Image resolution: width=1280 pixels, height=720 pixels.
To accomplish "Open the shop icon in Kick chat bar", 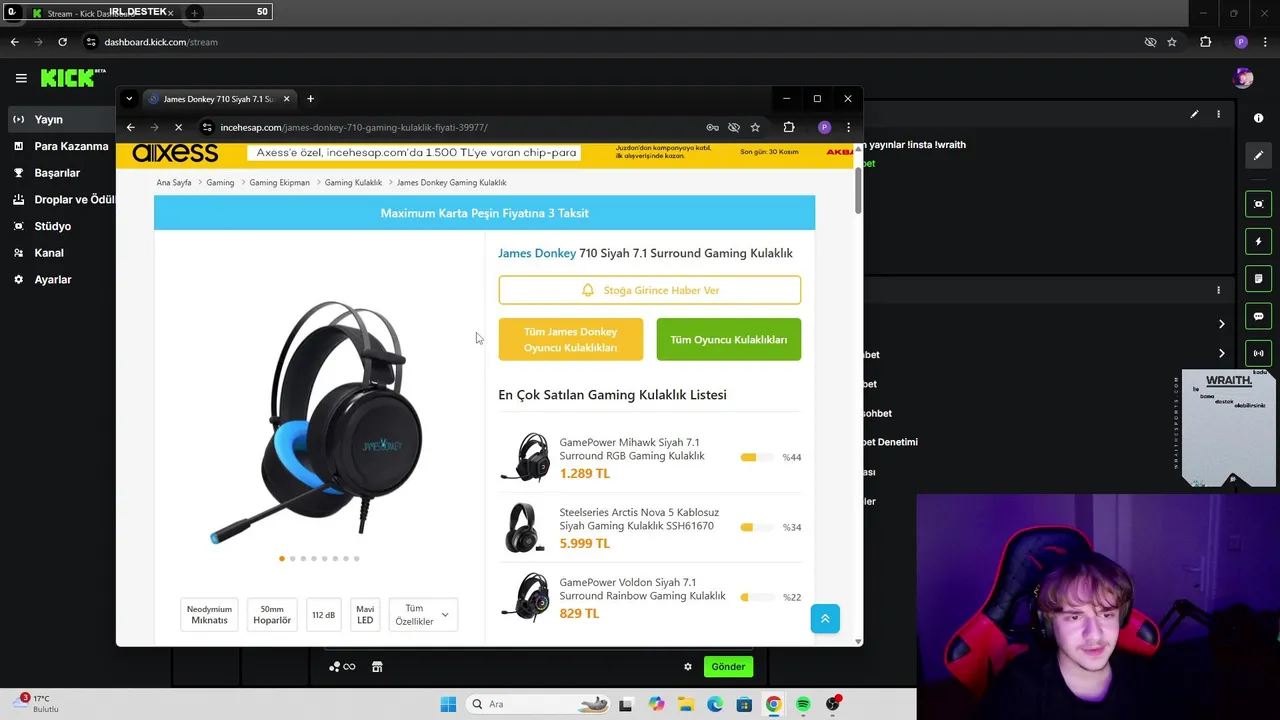I will click(x=377, y=667).
